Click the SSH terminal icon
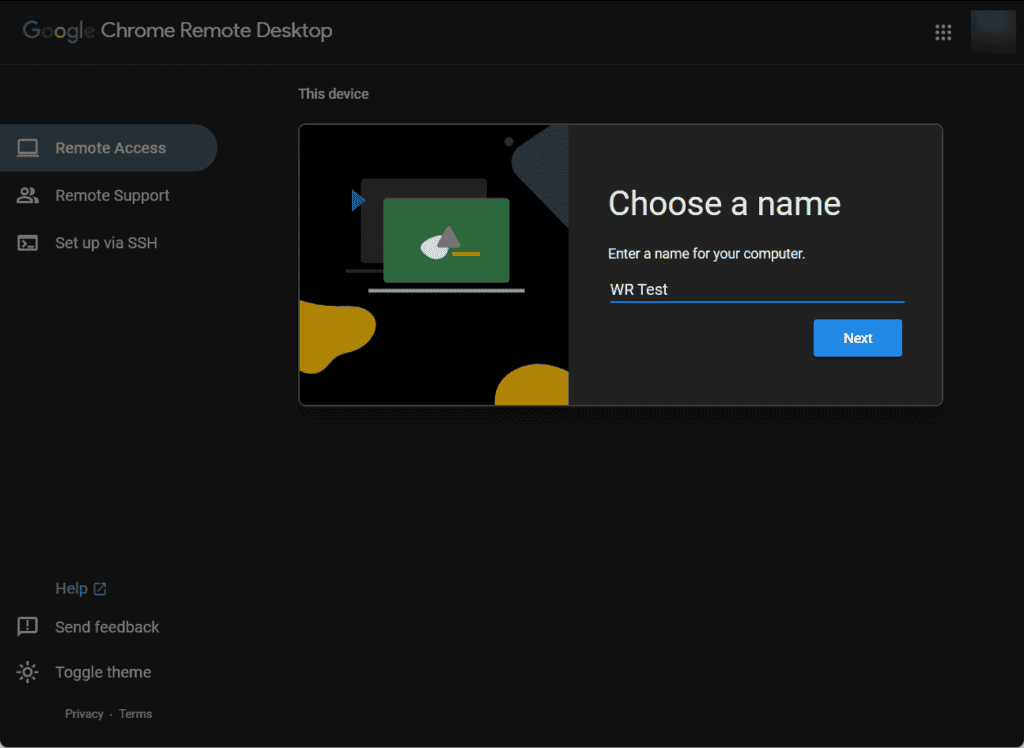This screenshot has height=748, width=1024. (x=27, y=243)
